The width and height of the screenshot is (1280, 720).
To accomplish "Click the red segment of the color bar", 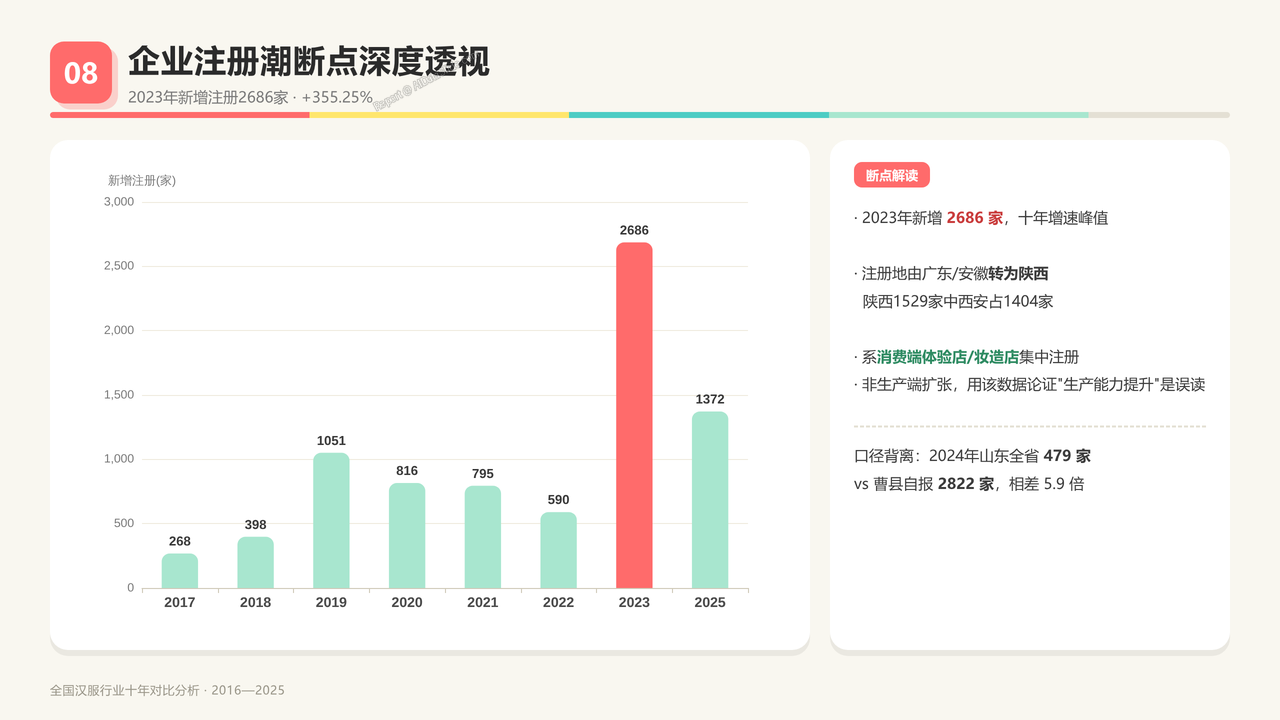I will (180, 115).
